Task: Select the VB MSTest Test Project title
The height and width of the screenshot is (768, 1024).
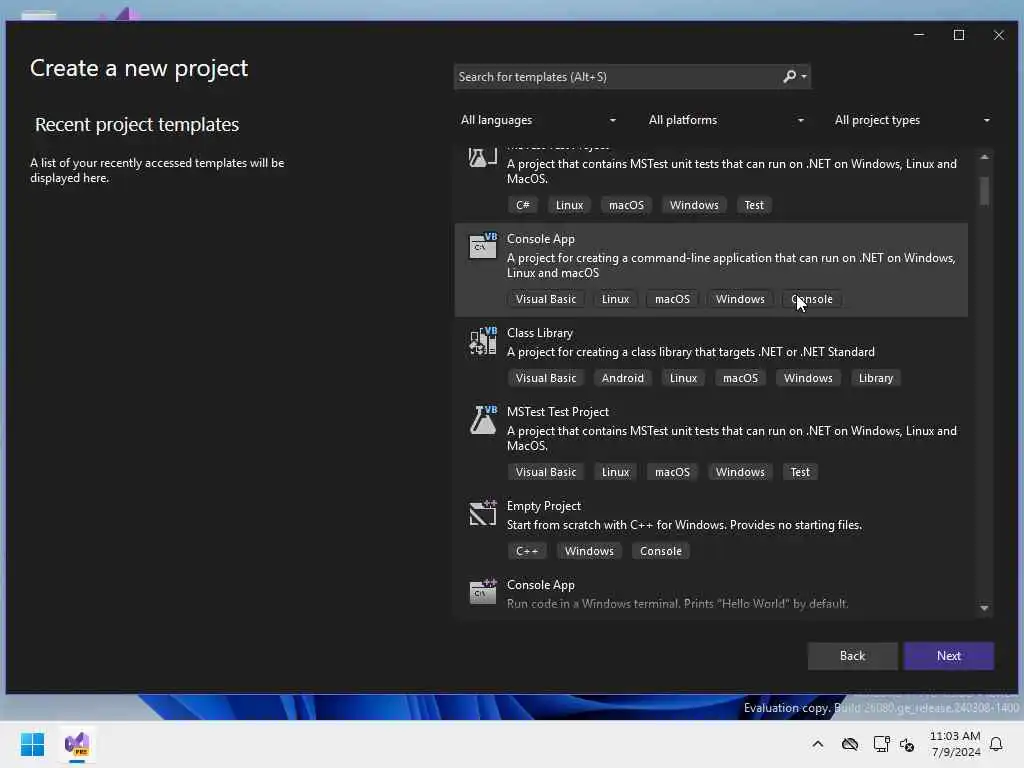Action: [558, 412]
